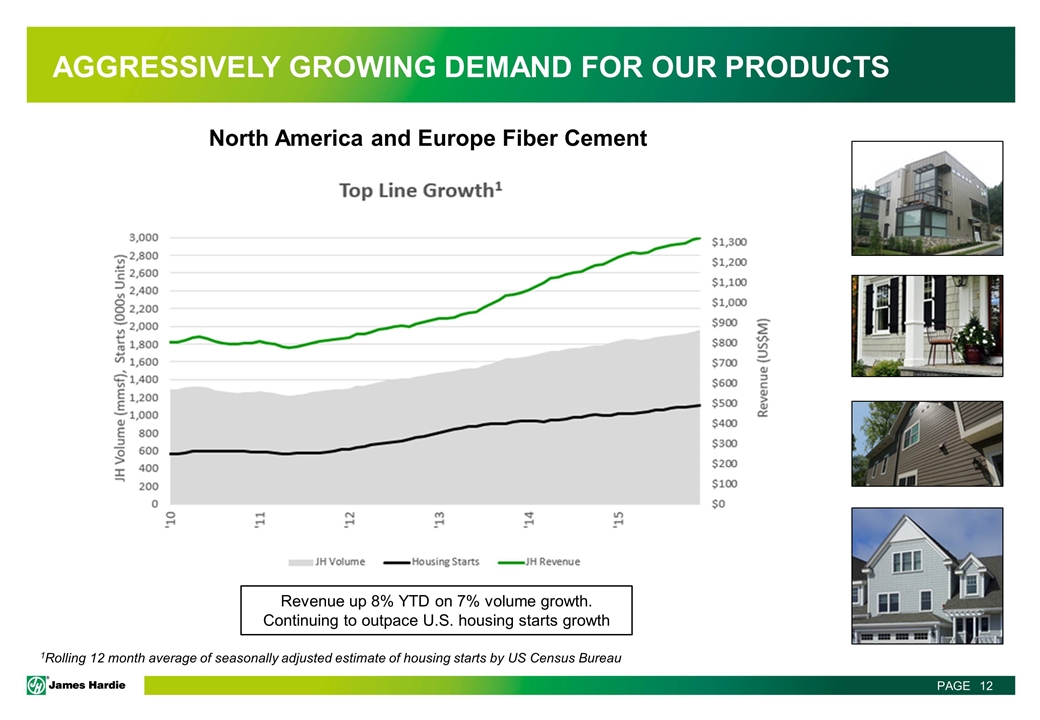Click the Top Line Growth chart title
The height and width of the screenshot is (720, 1040).
click(x=419, y=190)
